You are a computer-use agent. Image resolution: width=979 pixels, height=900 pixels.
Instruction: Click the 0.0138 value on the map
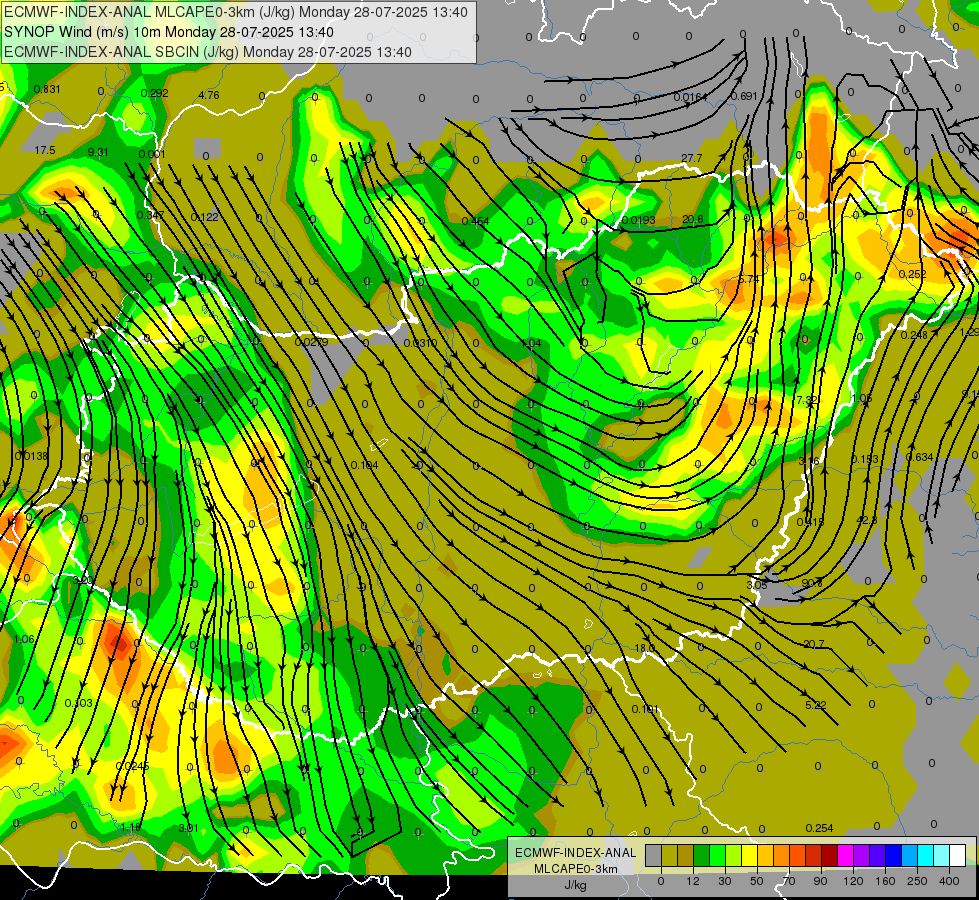(x=31, y=456)
